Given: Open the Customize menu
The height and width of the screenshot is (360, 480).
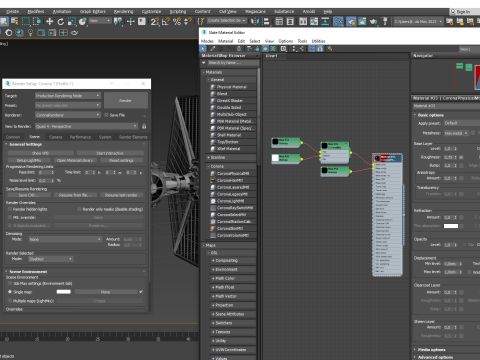Looking at the screenshot, I should (x=151, y=11).
